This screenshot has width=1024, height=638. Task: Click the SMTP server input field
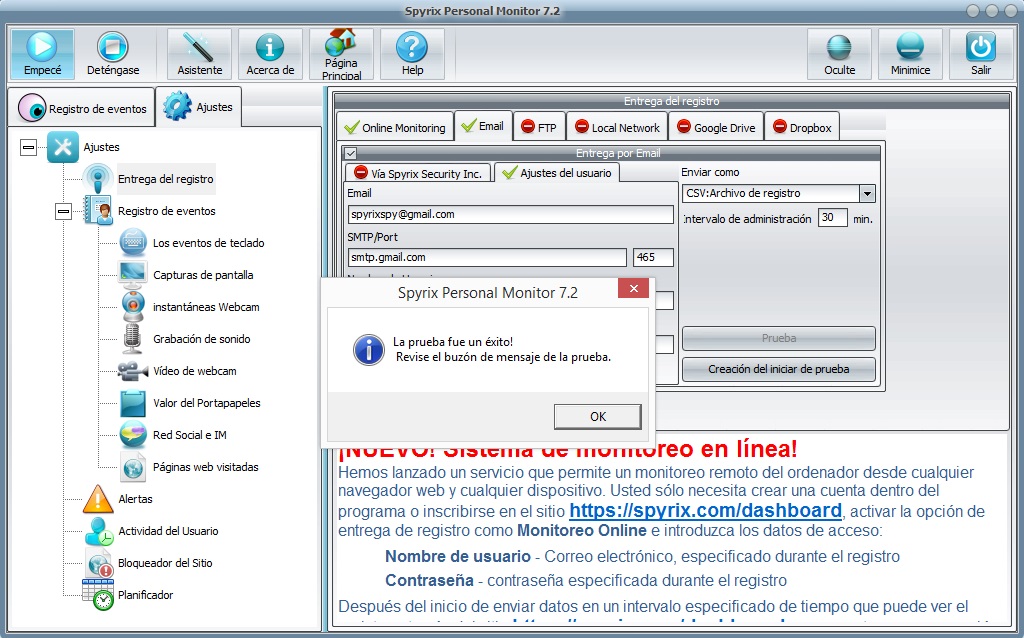(487, 257)
